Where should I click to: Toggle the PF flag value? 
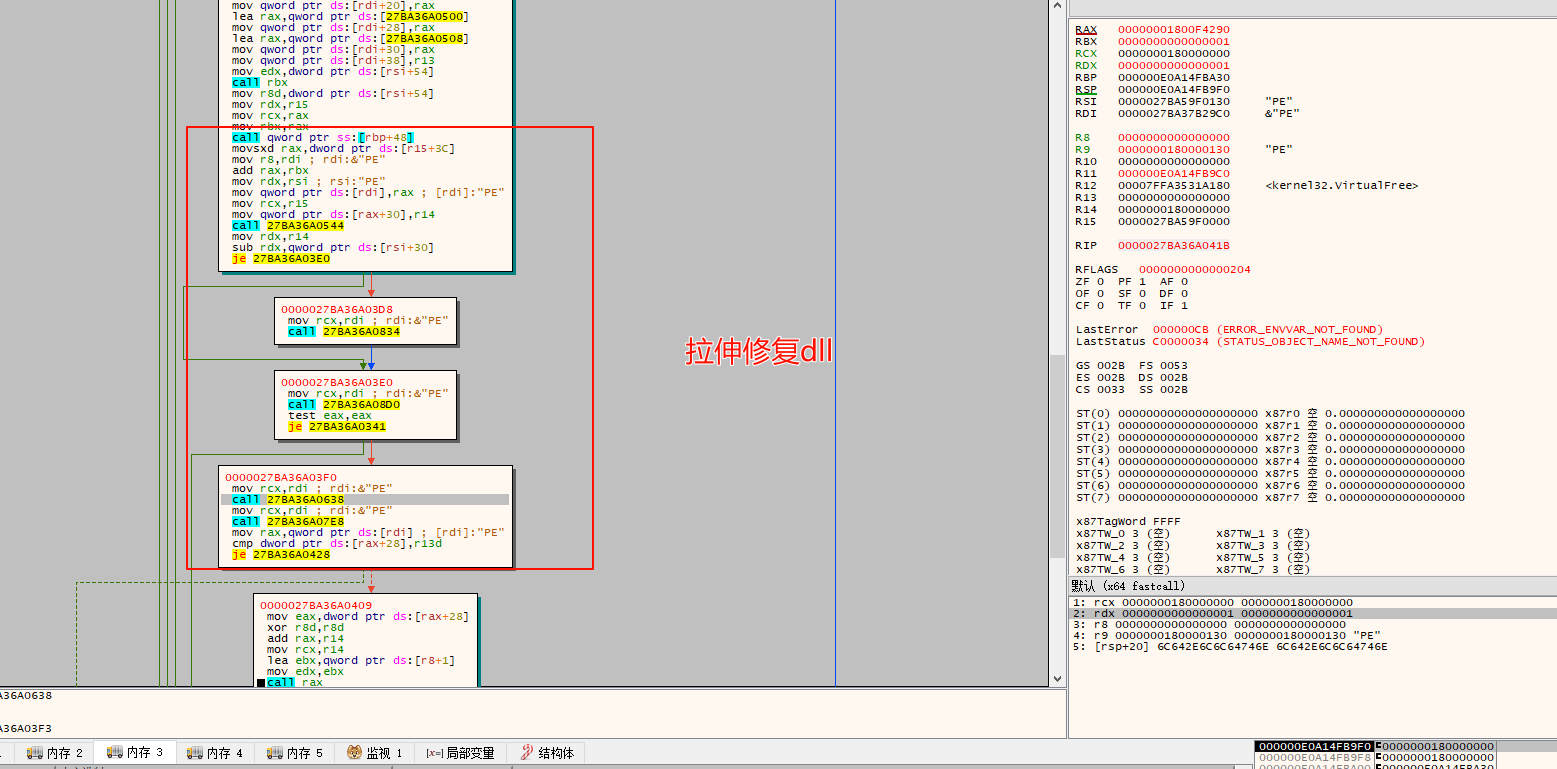point(1142,282)
